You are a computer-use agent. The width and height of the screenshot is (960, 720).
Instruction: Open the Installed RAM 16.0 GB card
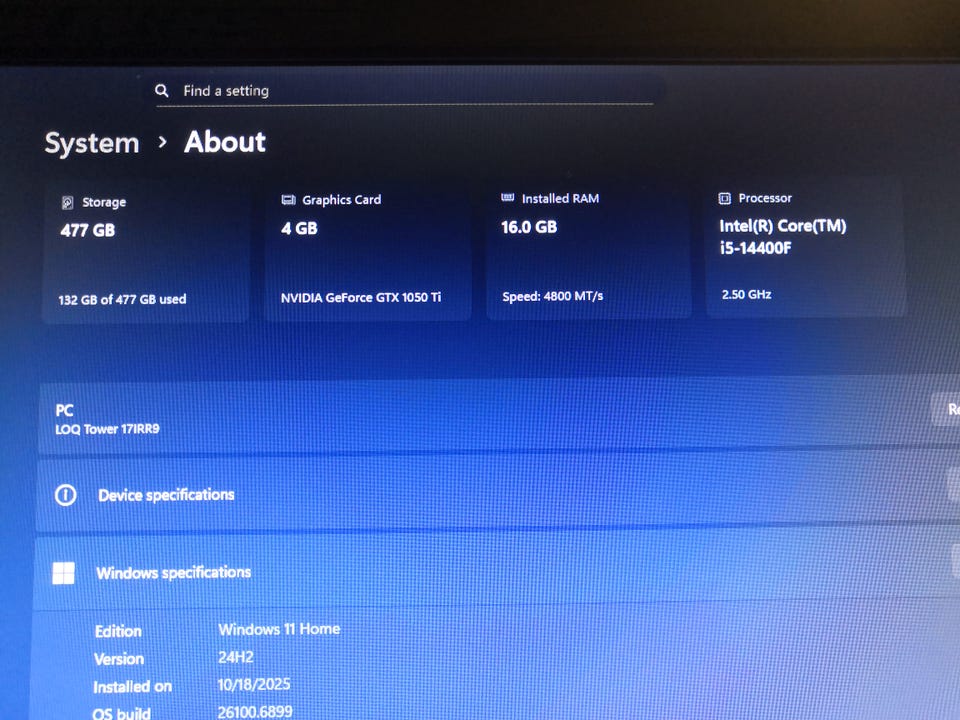point(589,250)
